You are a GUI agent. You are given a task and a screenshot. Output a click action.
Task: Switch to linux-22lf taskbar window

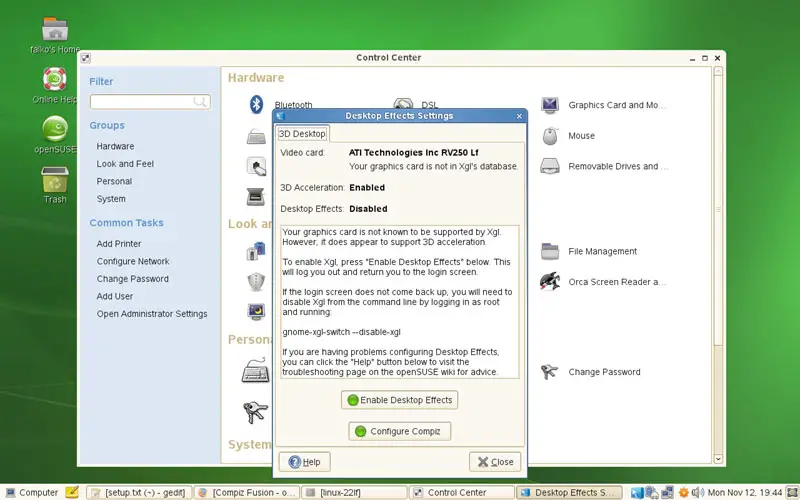[x=355, y=492]
